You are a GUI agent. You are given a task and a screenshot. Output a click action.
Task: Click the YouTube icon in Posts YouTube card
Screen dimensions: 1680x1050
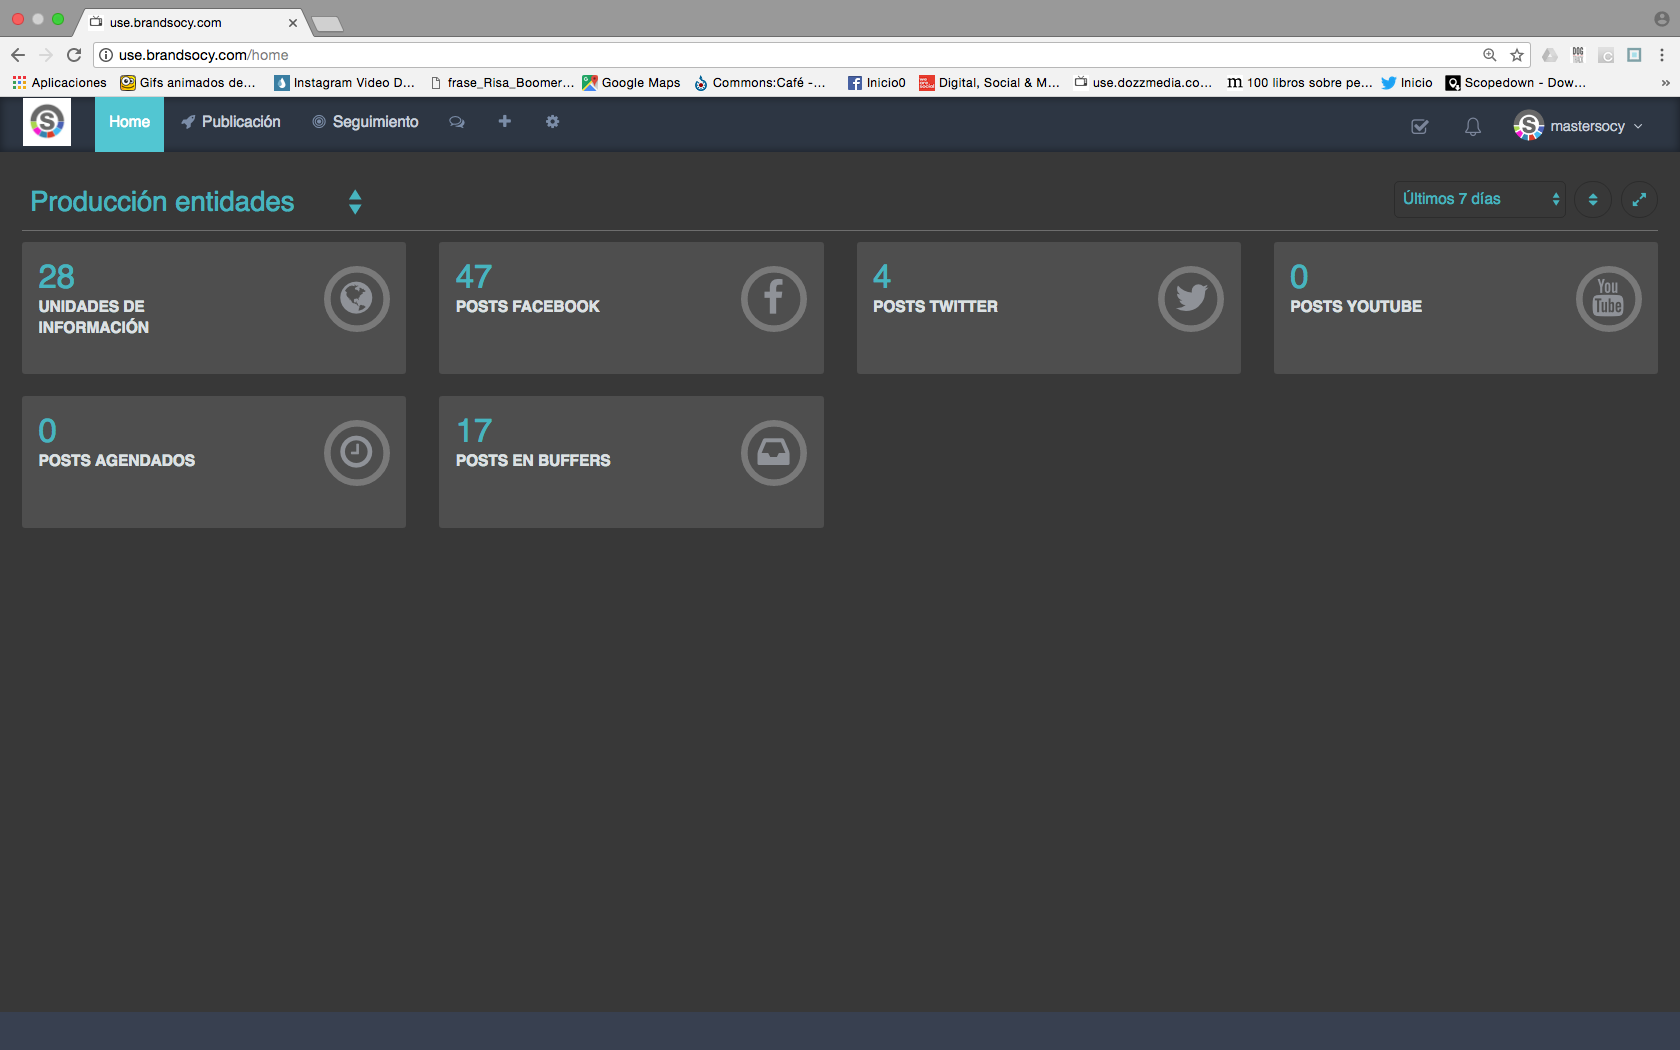point(1608,298)
